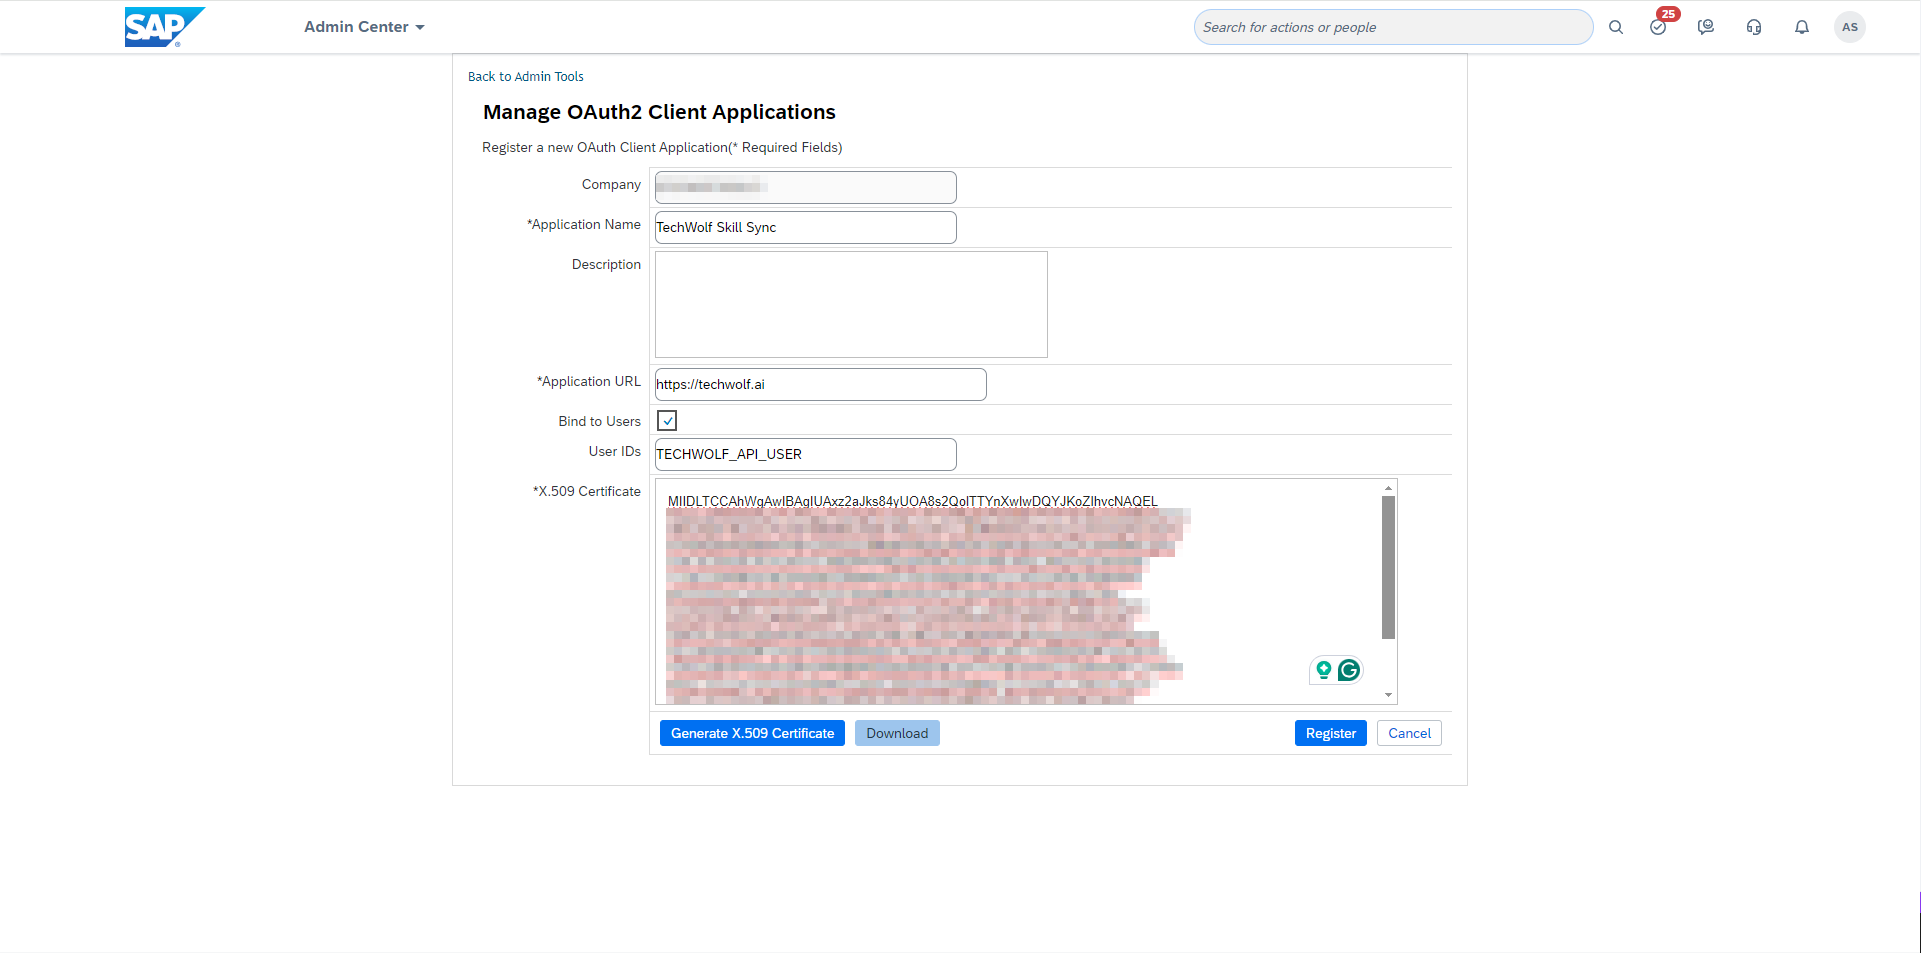Open the search magnifier icon
Viewport: 1921px width, 953px height.
click(1616, 27)
